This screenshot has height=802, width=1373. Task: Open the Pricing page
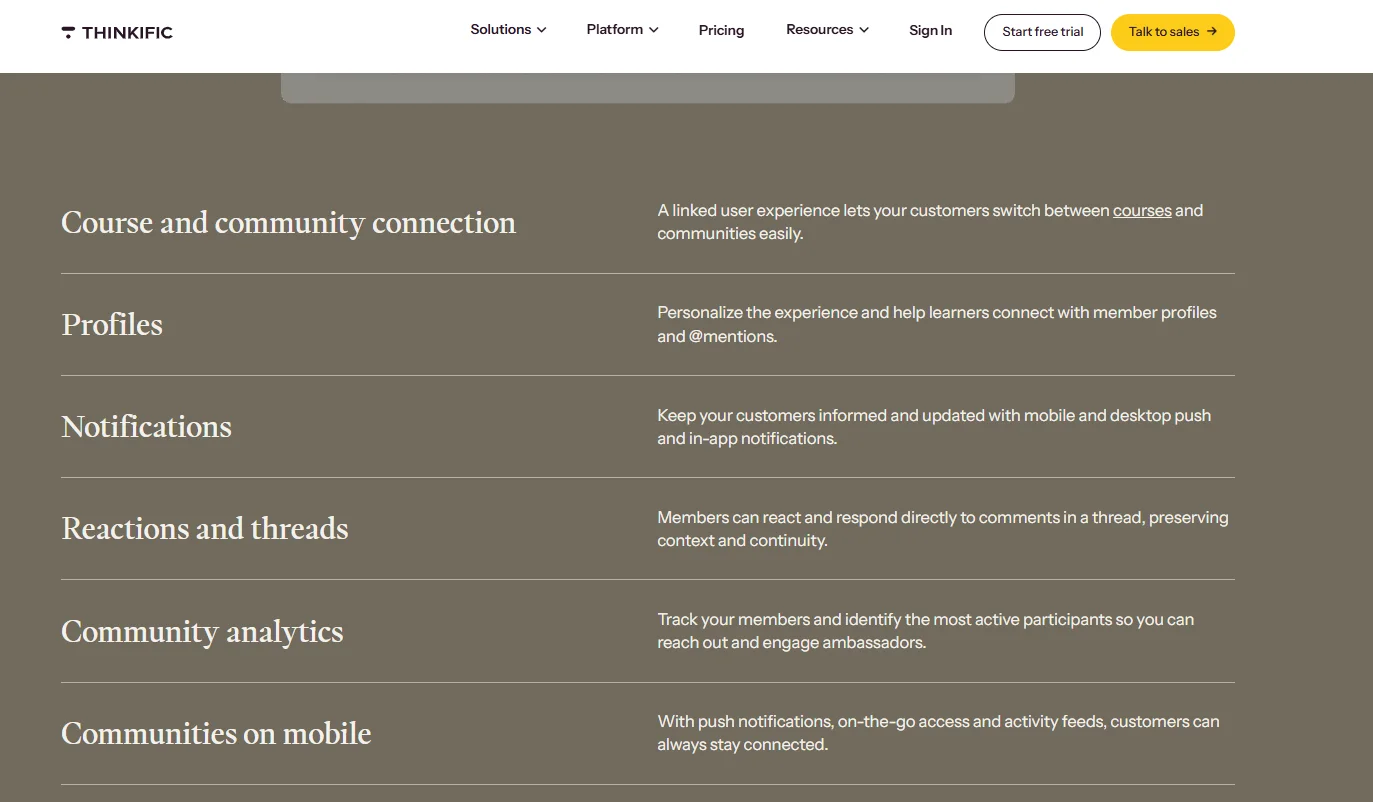coord(721,30)
